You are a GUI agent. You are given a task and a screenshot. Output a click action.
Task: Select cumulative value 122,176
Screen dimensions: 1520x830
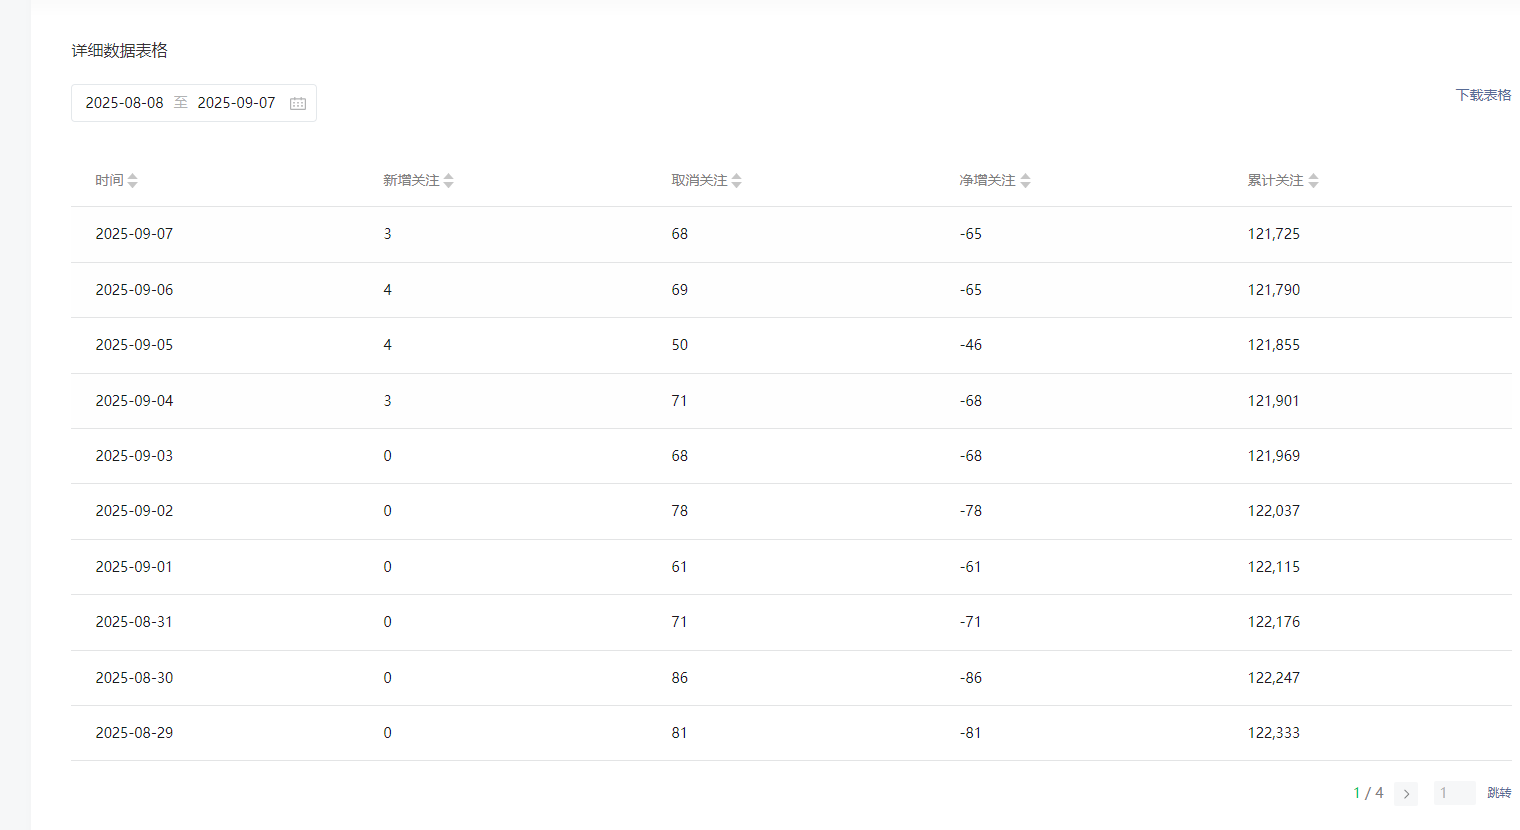coord(1274,622)
